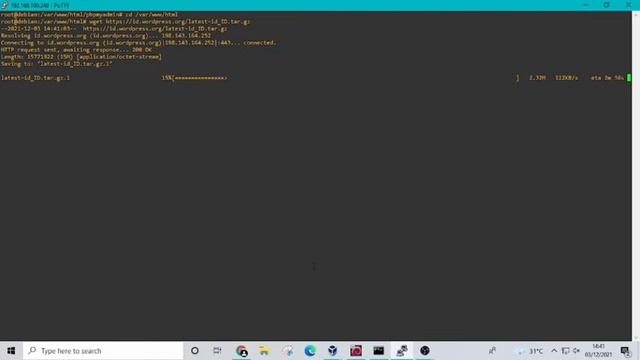Screen dimensions: 640x360
Task: Open network status tray icon
Action: [x=565, y=351]
